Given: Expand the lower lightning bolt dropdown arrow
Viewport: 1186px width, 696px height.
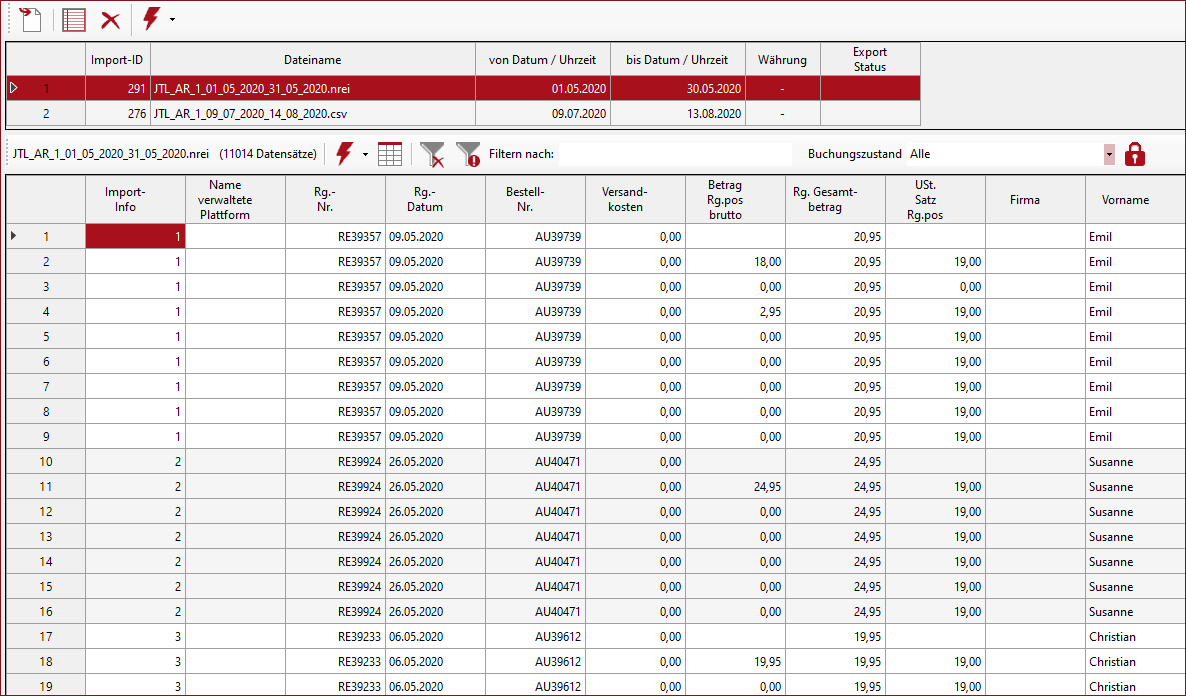Looking at the screenshot, I should [365, 155].
